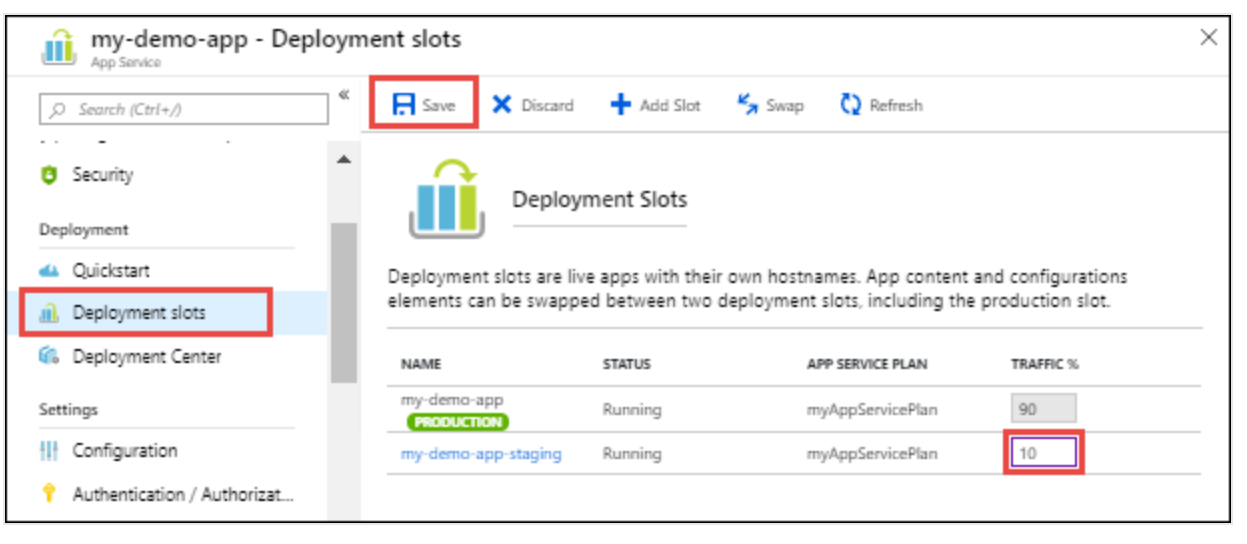Click the my-demo-app production slot name
The image size is (1247, 544).
[x=452, y=400]
